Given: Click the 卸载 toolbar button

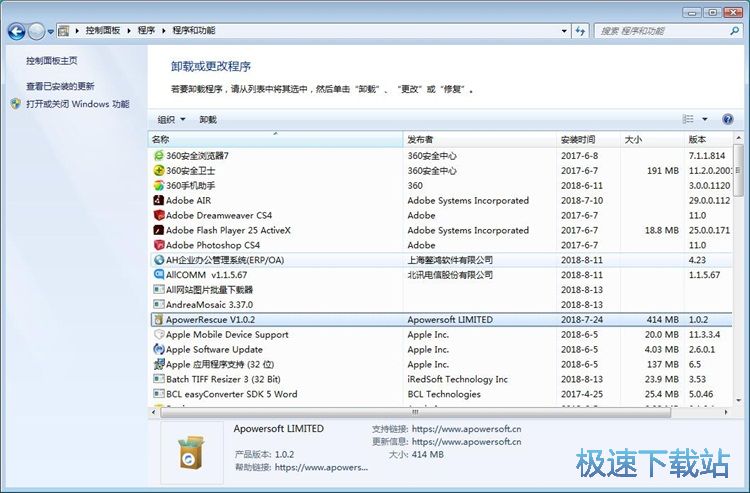Looking at the screenshot, I should 208,120.
